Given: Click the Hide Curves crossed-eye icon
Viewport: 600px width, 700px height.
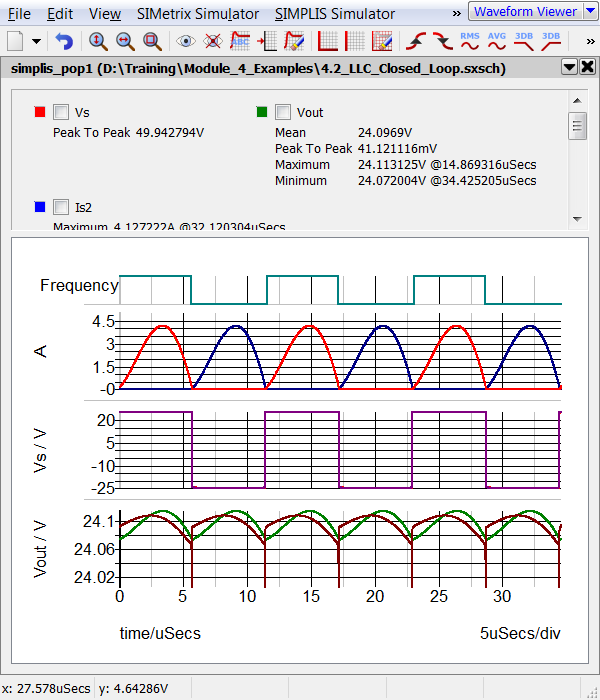Looking at the screenshot, I should [x=212, y=41].
